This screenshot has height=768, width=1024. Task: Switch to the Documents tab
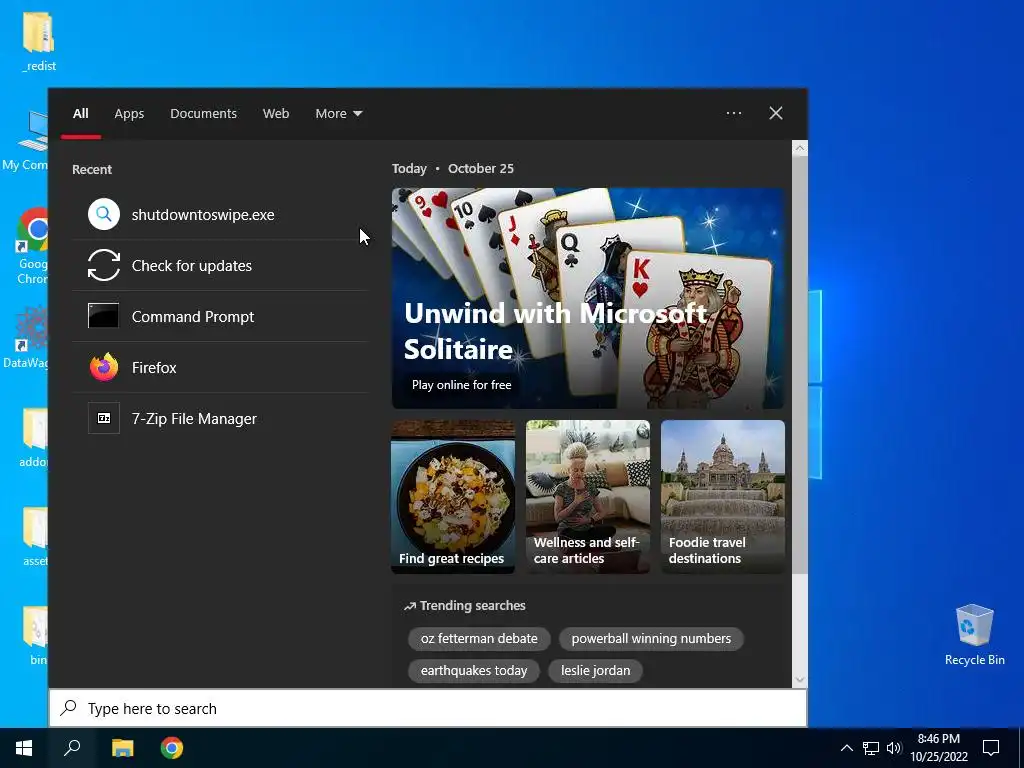tap(203, 113)
